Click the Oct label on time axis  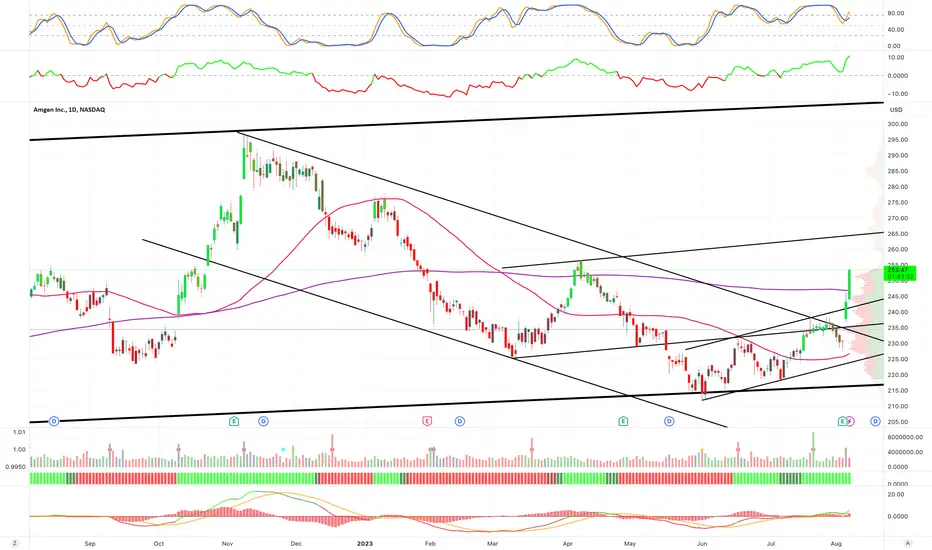click(159, 543)
